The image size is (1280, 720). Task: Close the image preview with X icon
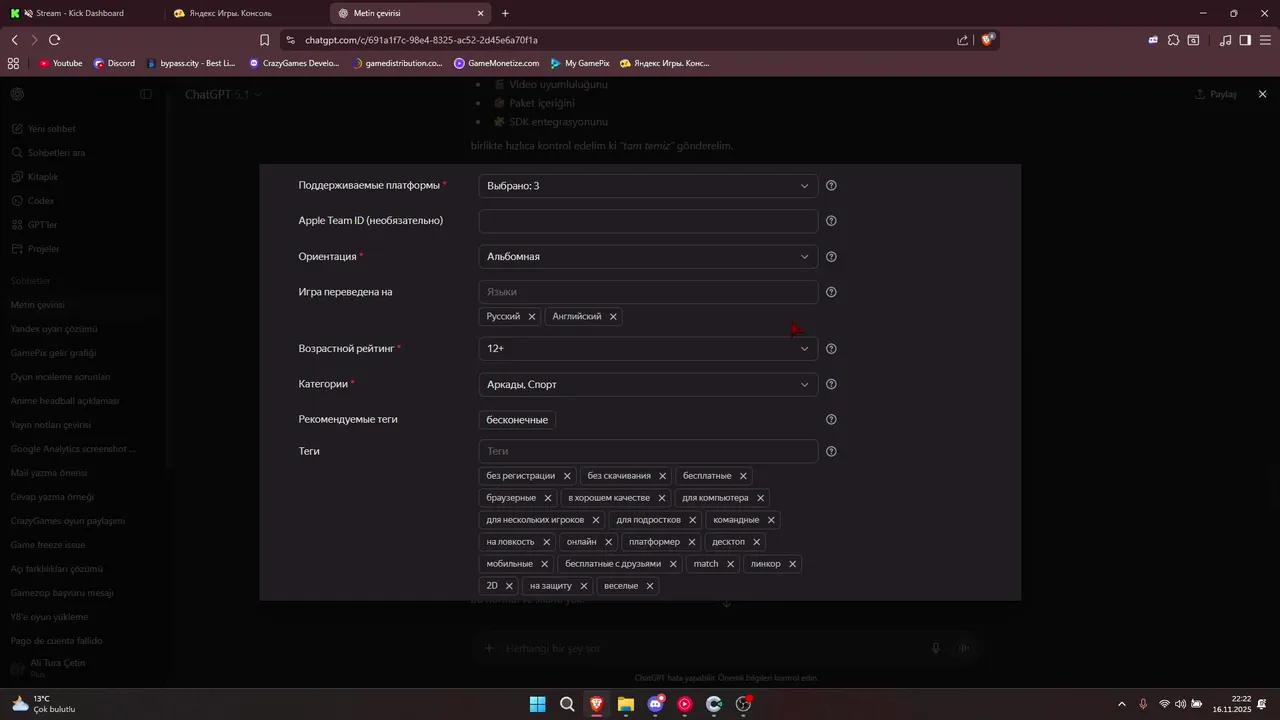pos(1262,94)
